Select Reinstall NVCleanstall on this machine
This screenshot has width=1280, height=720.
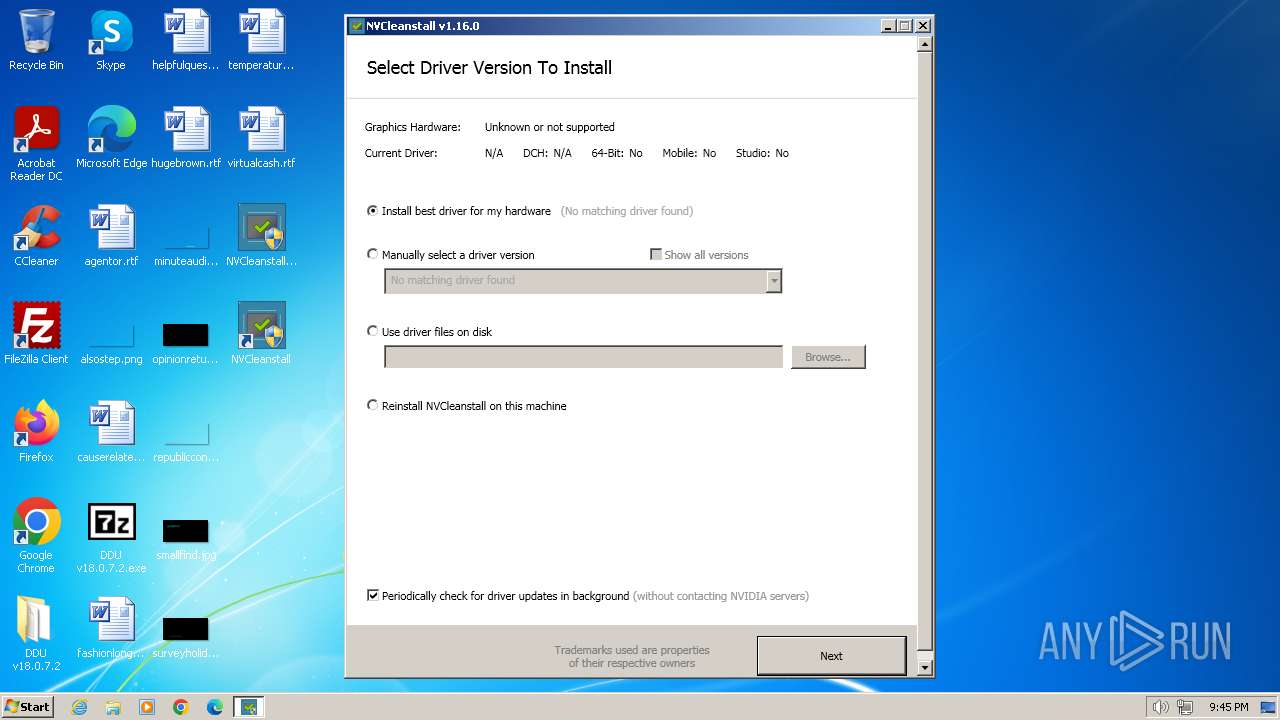tap(466, 406)
